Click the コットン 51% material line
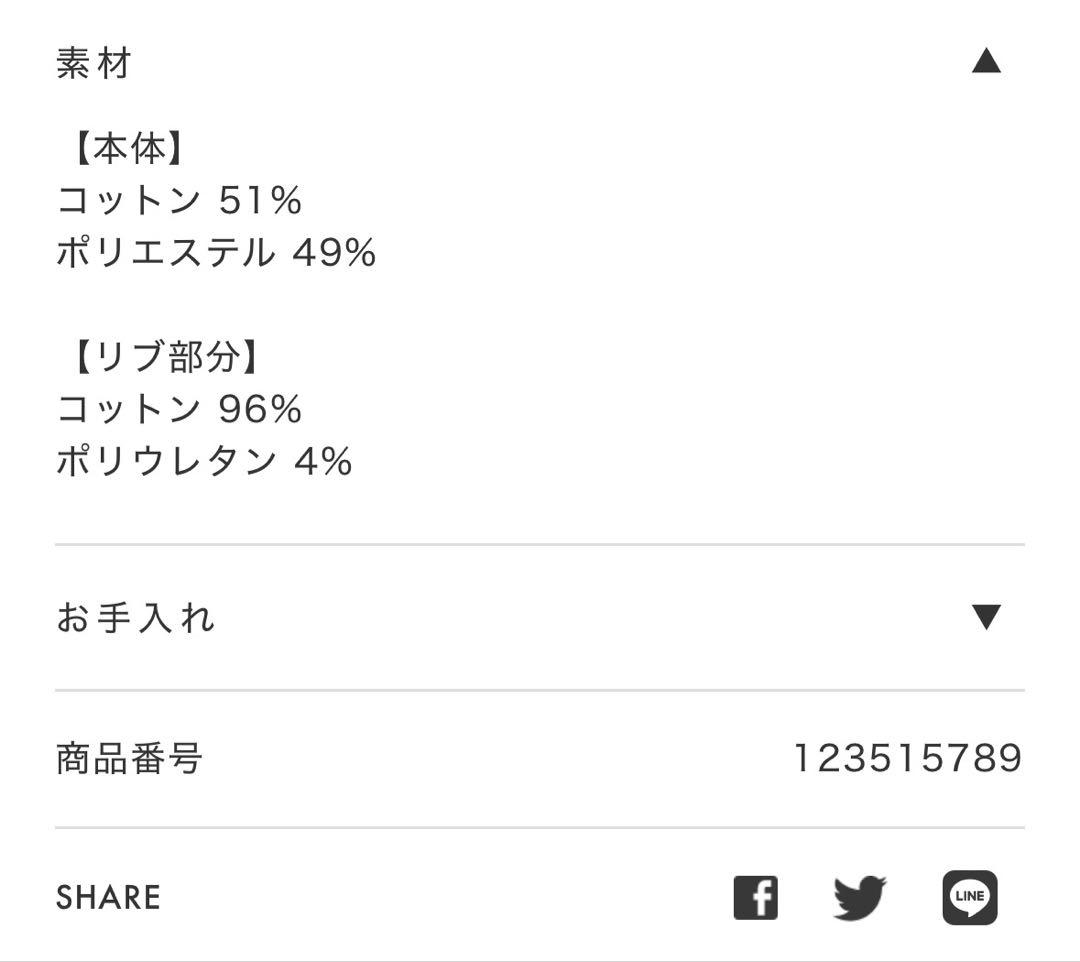The width and height of the screenshot is (1080, 962). click(x=180, y=199)
